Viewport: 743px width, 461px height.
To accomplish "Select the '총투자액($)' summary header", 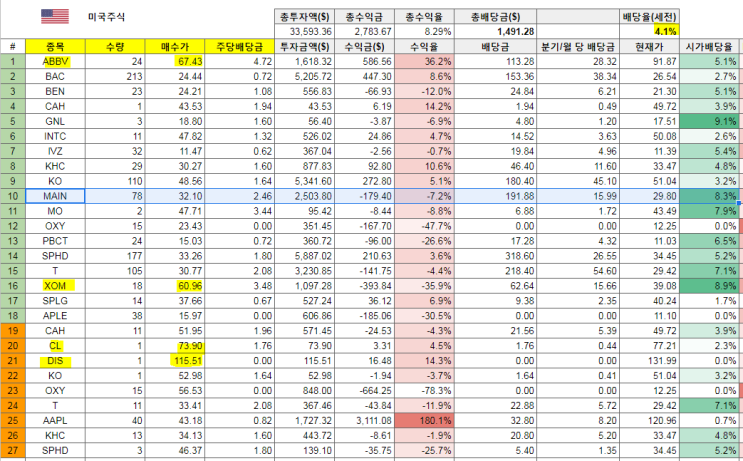I will coord(305,17).
